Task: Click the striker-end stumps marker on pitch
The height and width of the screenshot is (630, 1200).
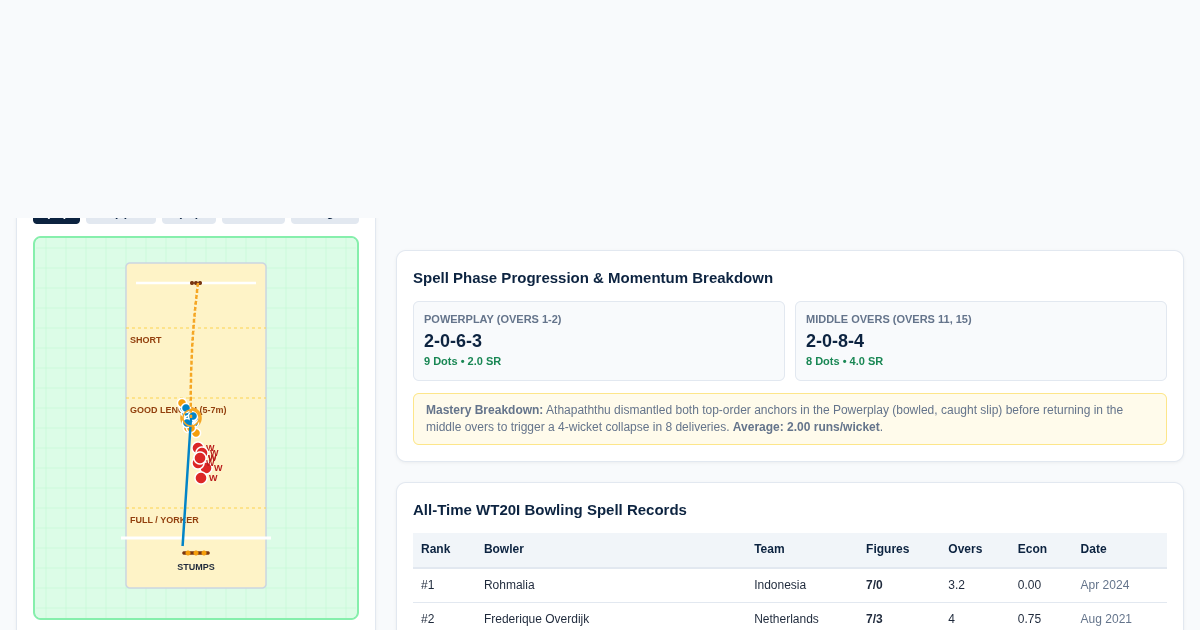Action: click(196, 553)
